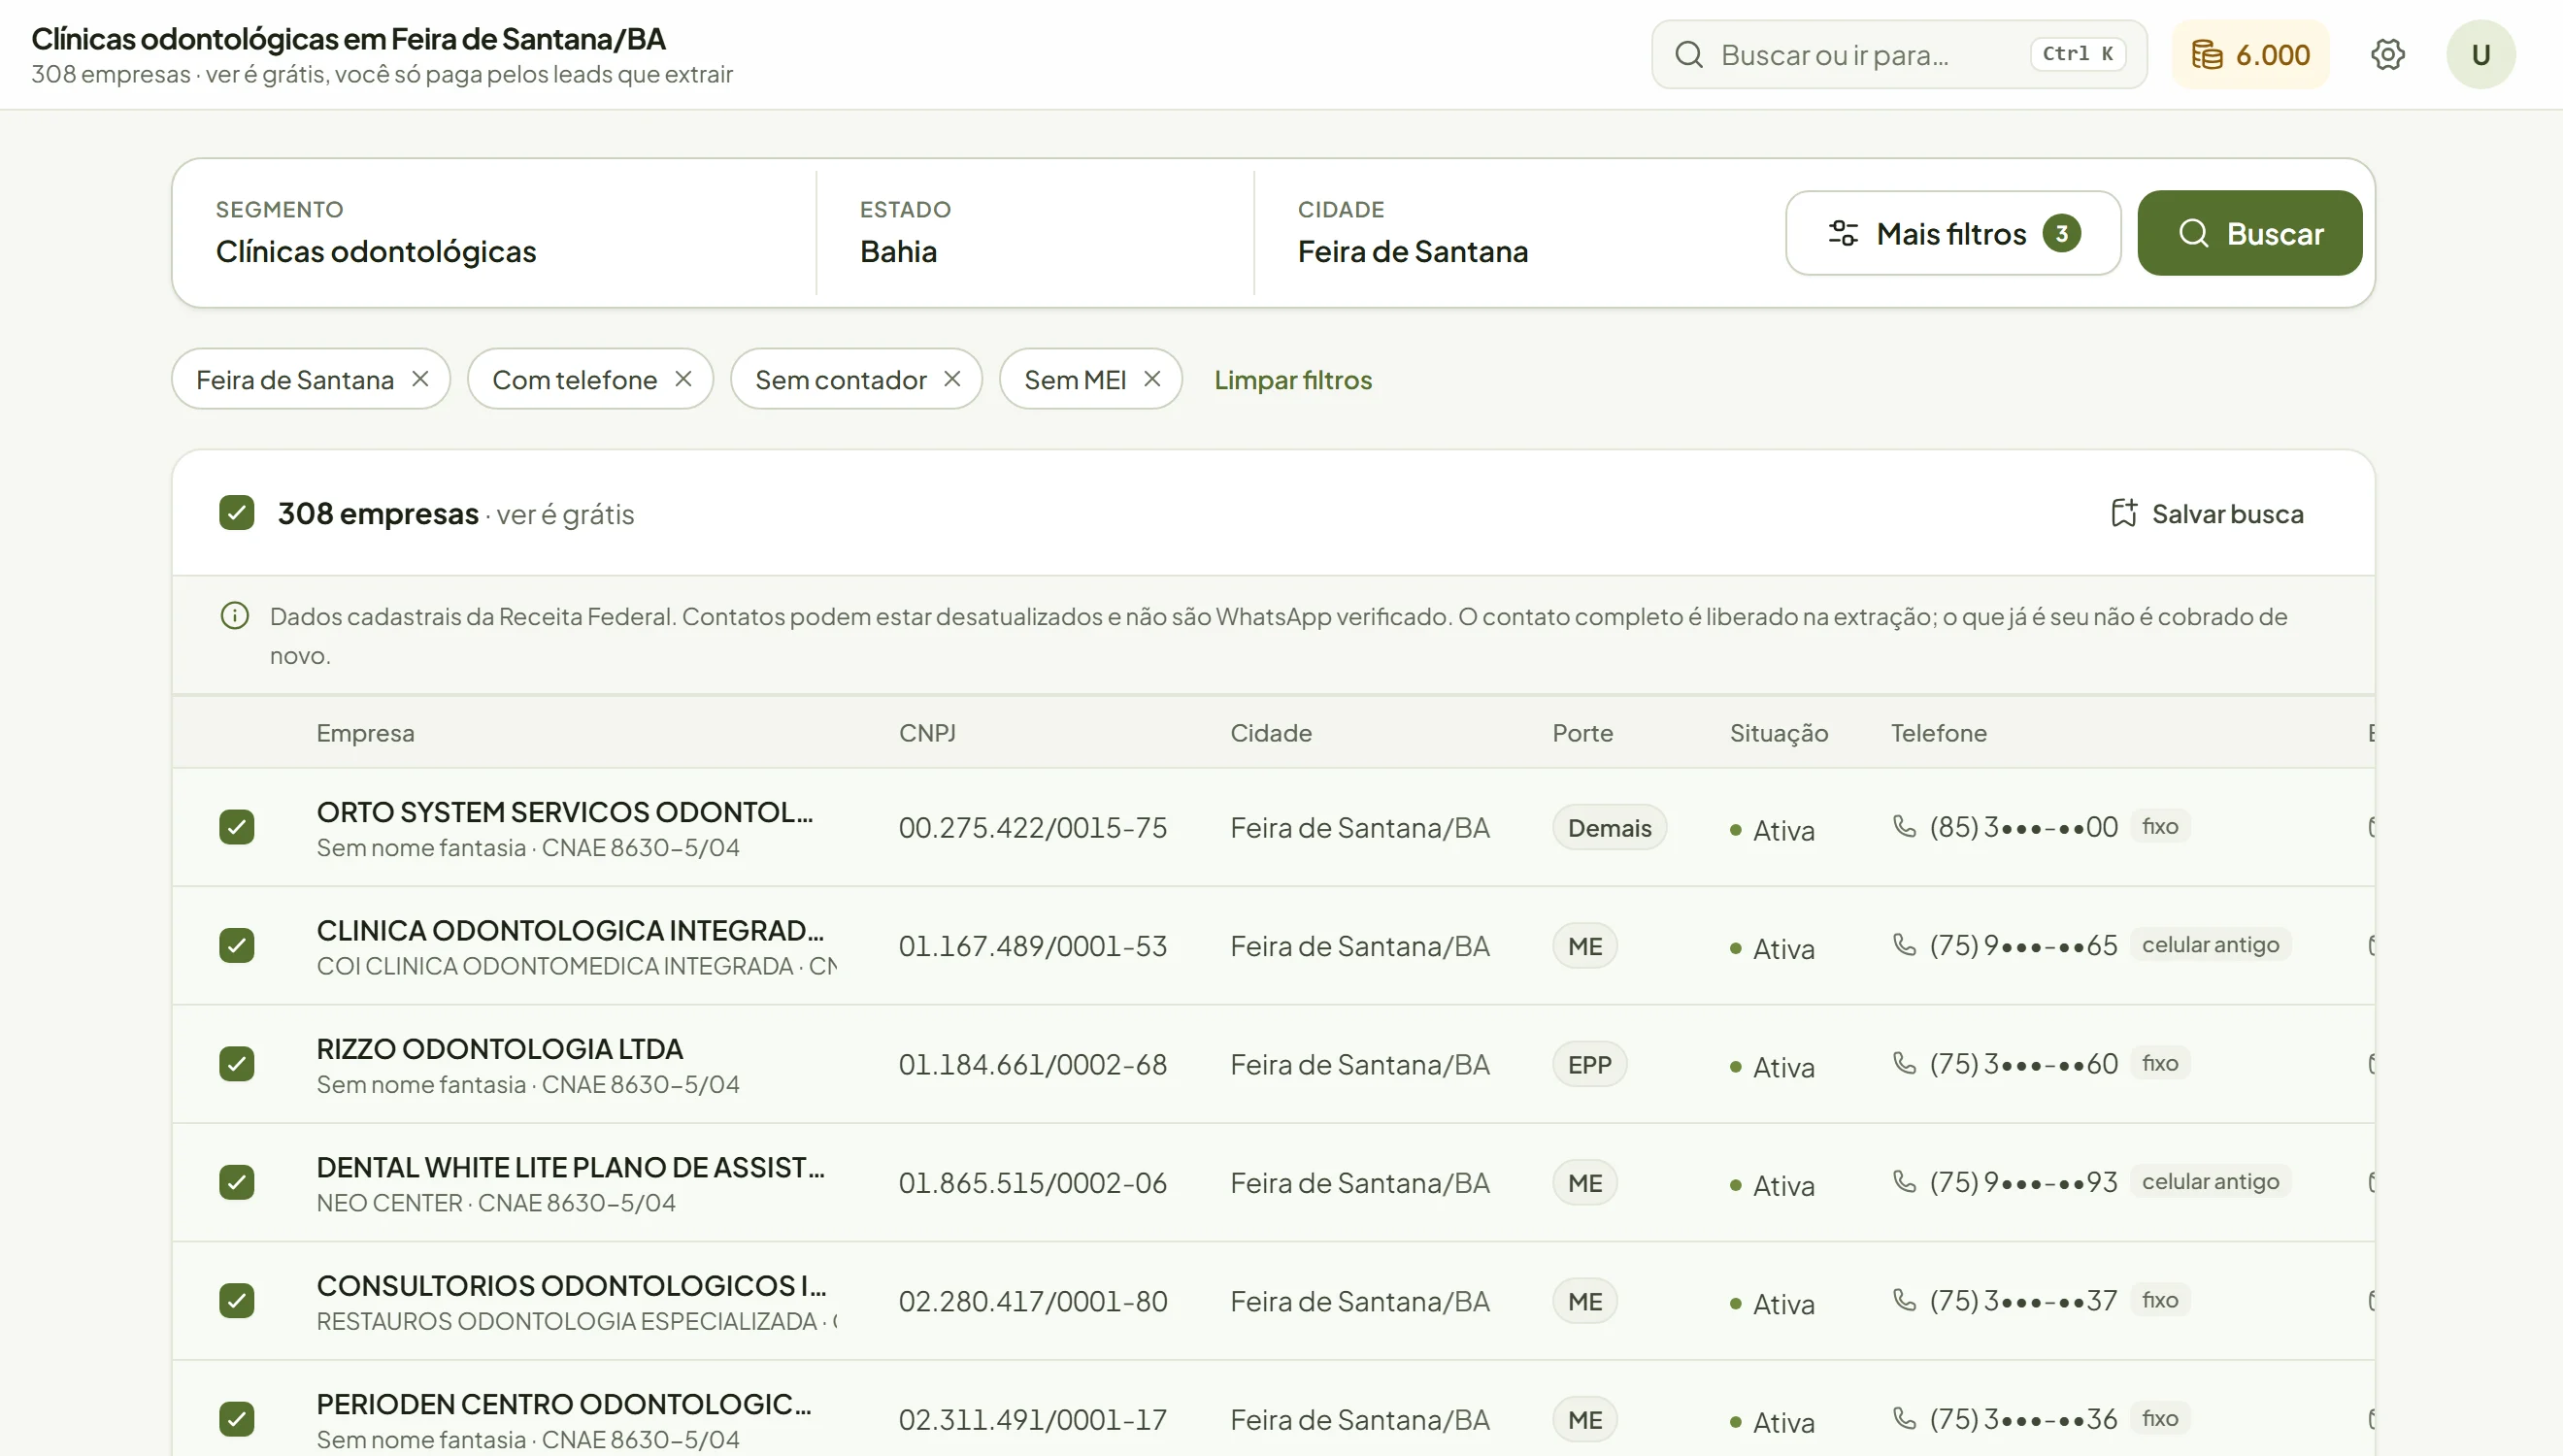The width and height of the screenshot is (2563, 1456).
Task: Click phone icon in PERIODEN CENTRO row
Action: [x=1904, y=1418]
